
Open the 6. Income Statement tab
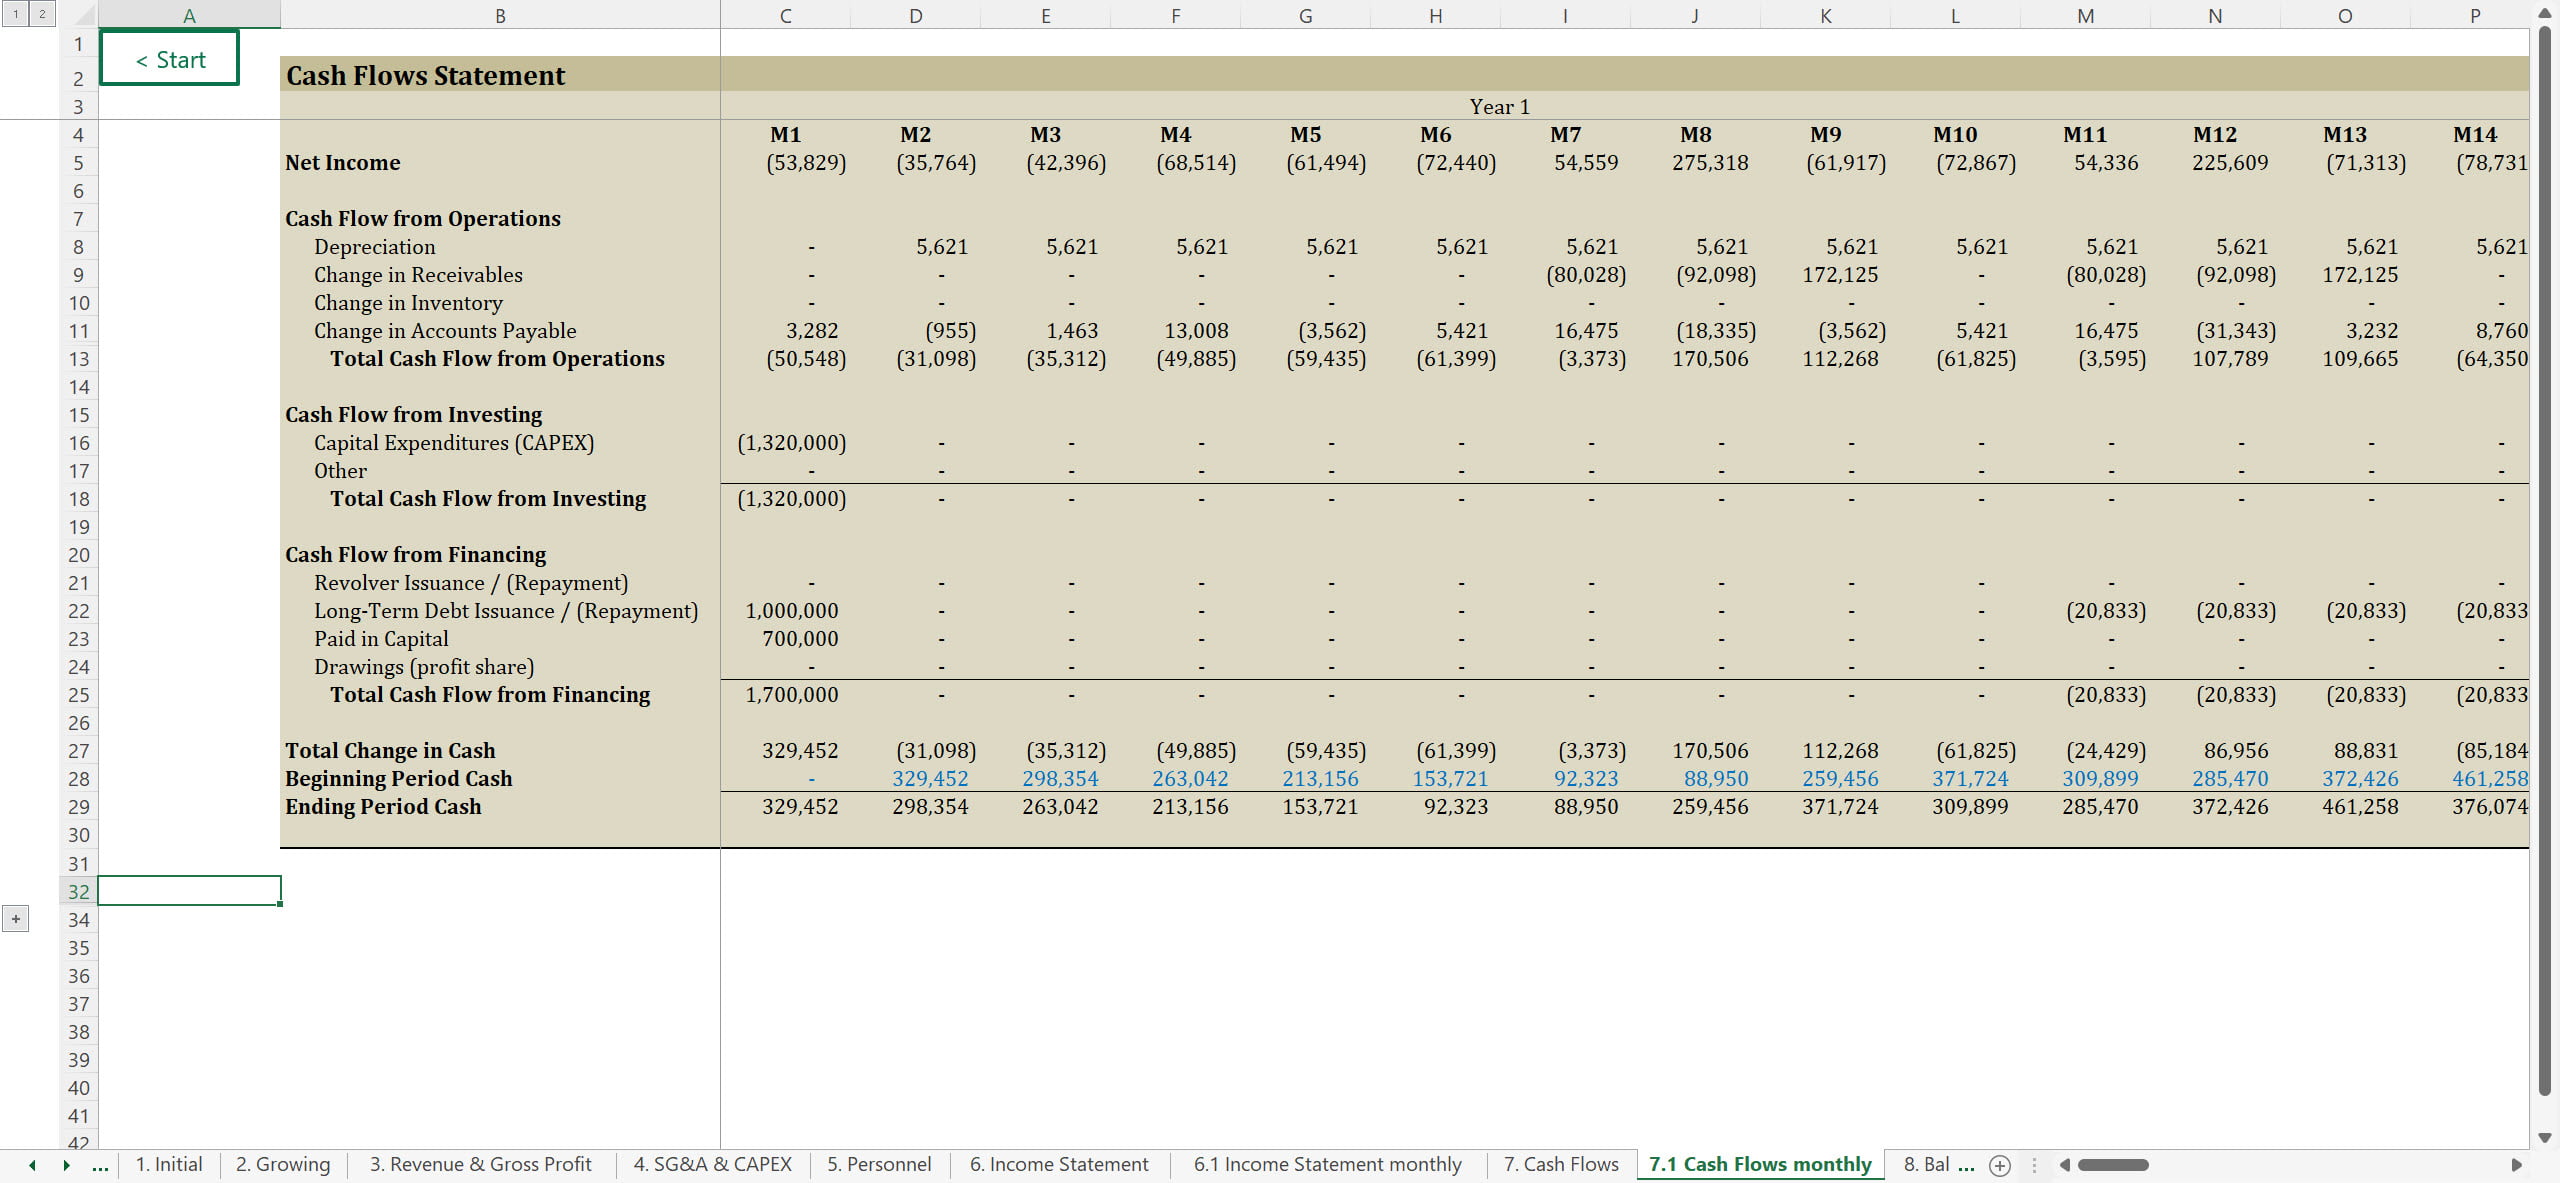point(1058,1165)
